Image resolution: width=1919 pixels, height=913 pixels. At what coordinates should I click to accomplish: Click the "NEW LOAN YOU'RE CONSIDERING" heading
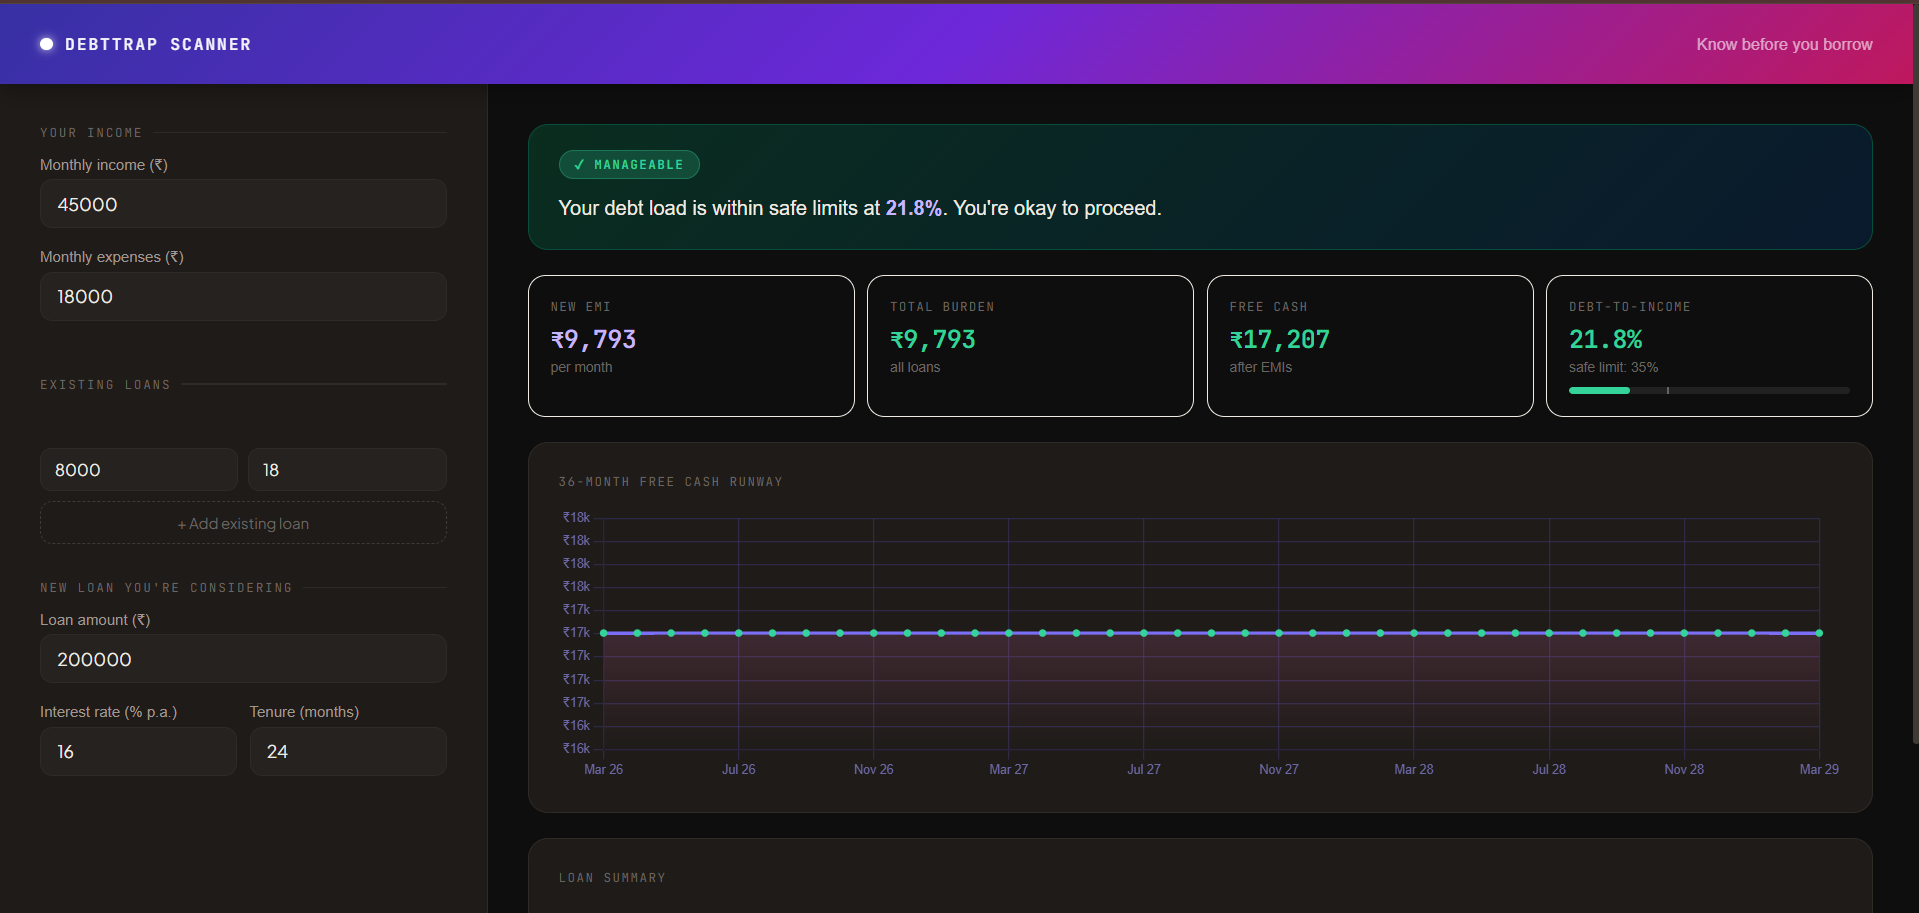(x=166, y=588)
